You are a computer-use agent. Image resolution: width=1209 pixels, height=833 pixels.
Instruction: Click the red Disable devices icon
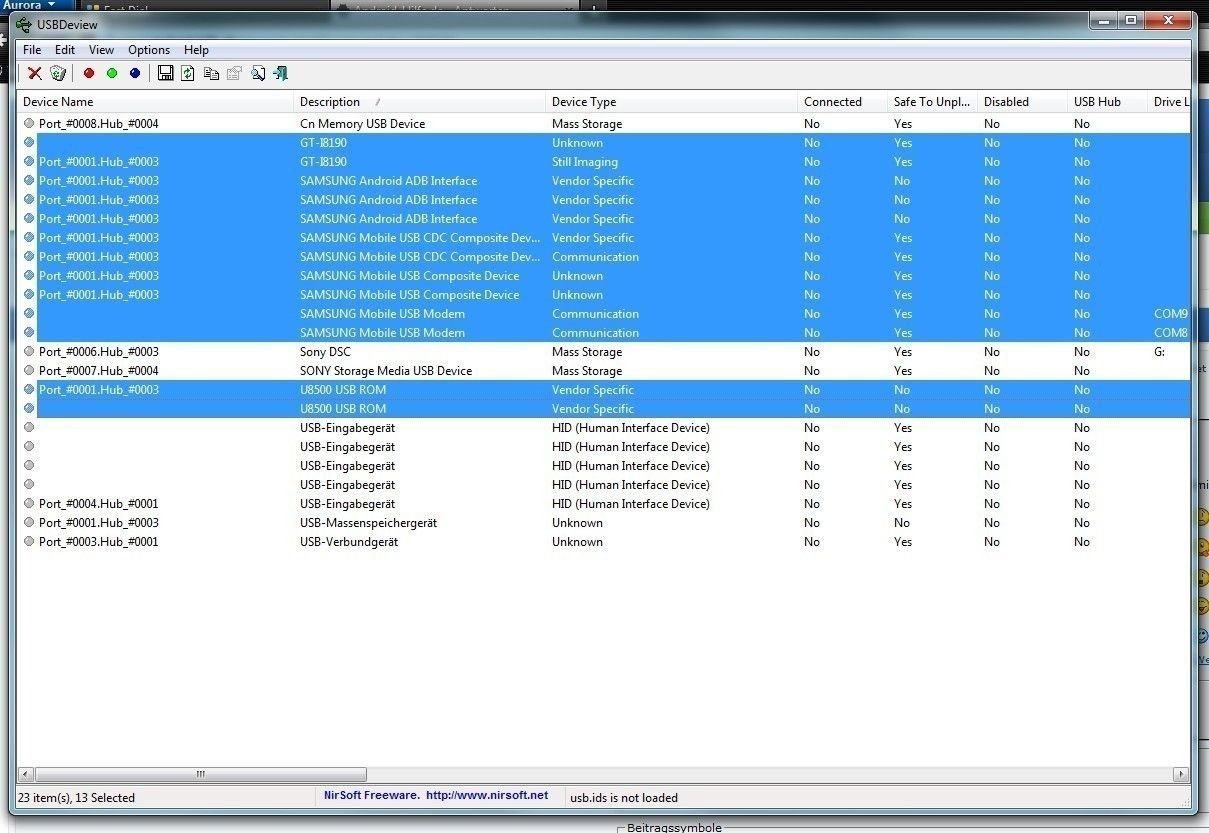89,73
